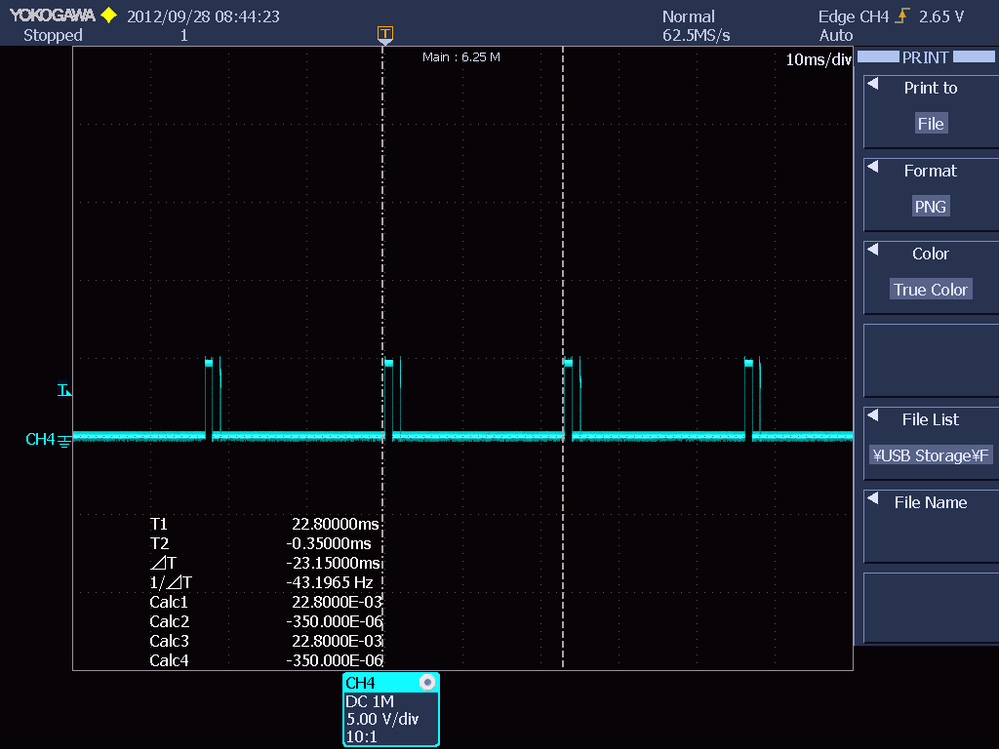Open the CH4 channel settings box

pyautogui.click(x=390, y=710)
